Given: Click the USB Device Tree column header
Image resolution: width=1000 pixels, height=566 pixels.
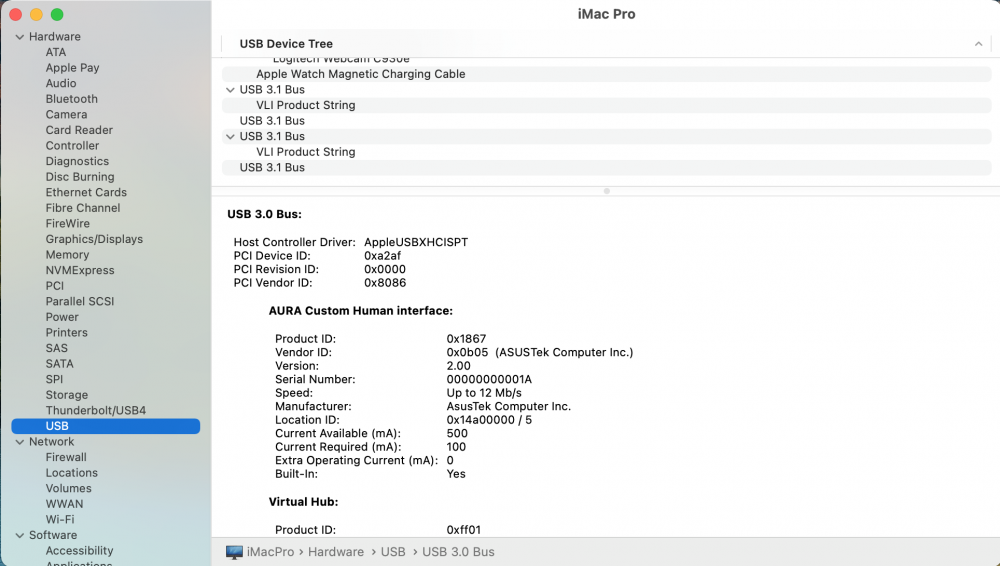Looking at the screenshot, I should pyautogui.click(x=286, y=44).
